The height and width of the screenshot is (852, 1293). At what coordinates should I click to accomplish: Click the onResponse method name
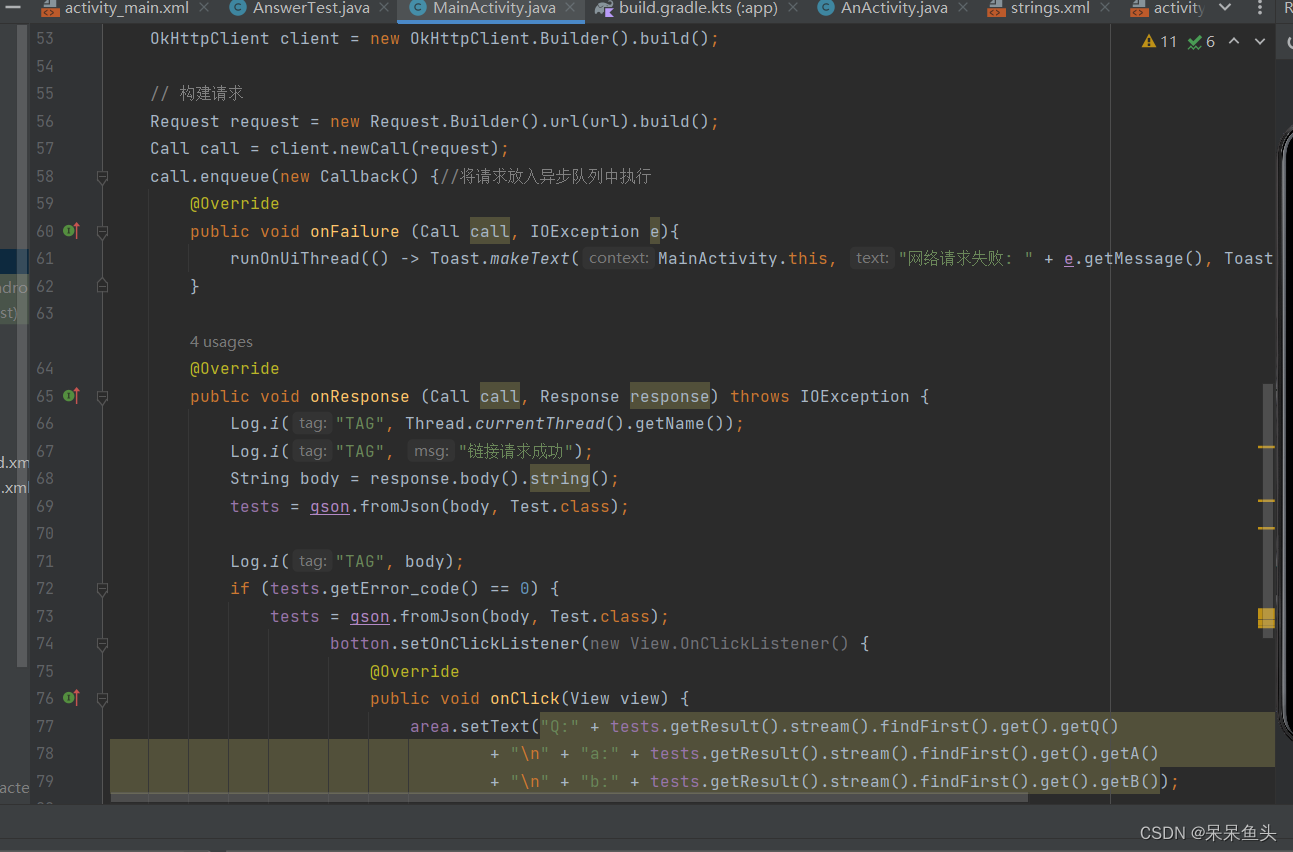click(360, 396)
